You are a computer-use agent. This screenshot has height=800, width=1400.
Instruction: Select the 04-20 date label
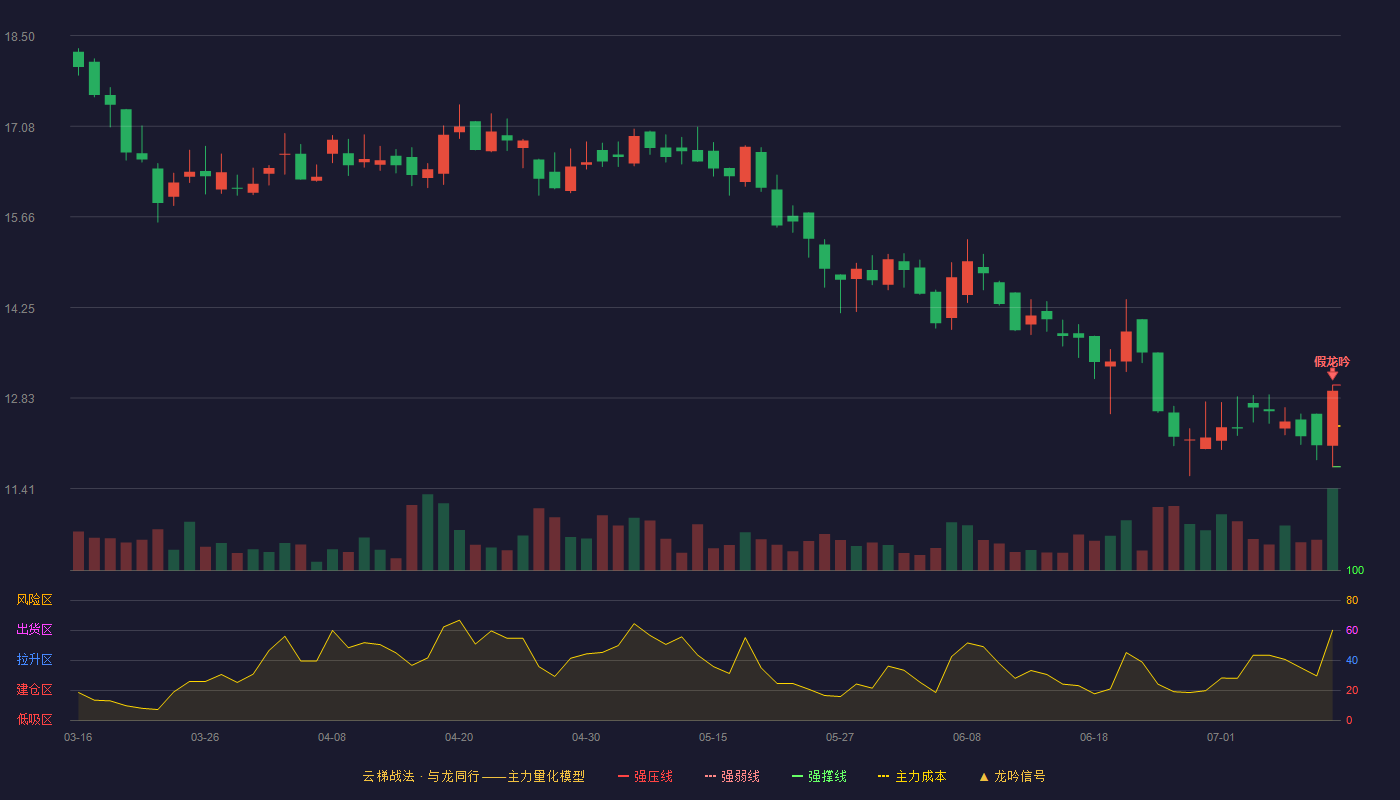(459, 737)
